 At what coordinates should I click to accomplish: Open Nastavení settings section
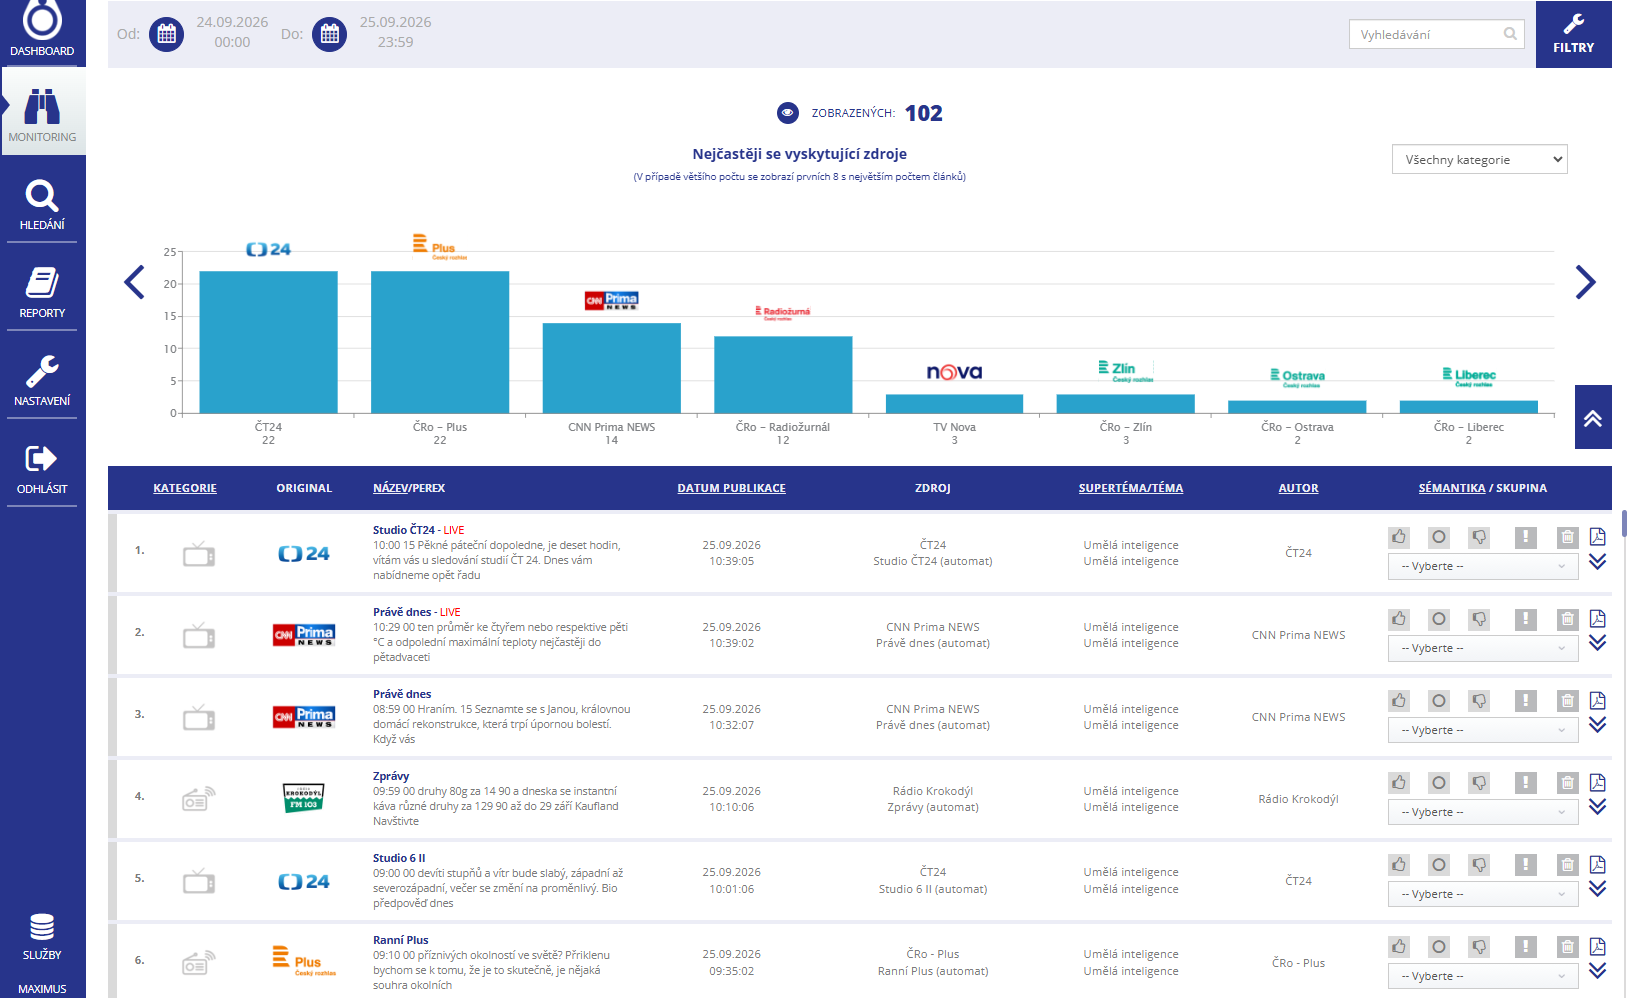point(42,380)
